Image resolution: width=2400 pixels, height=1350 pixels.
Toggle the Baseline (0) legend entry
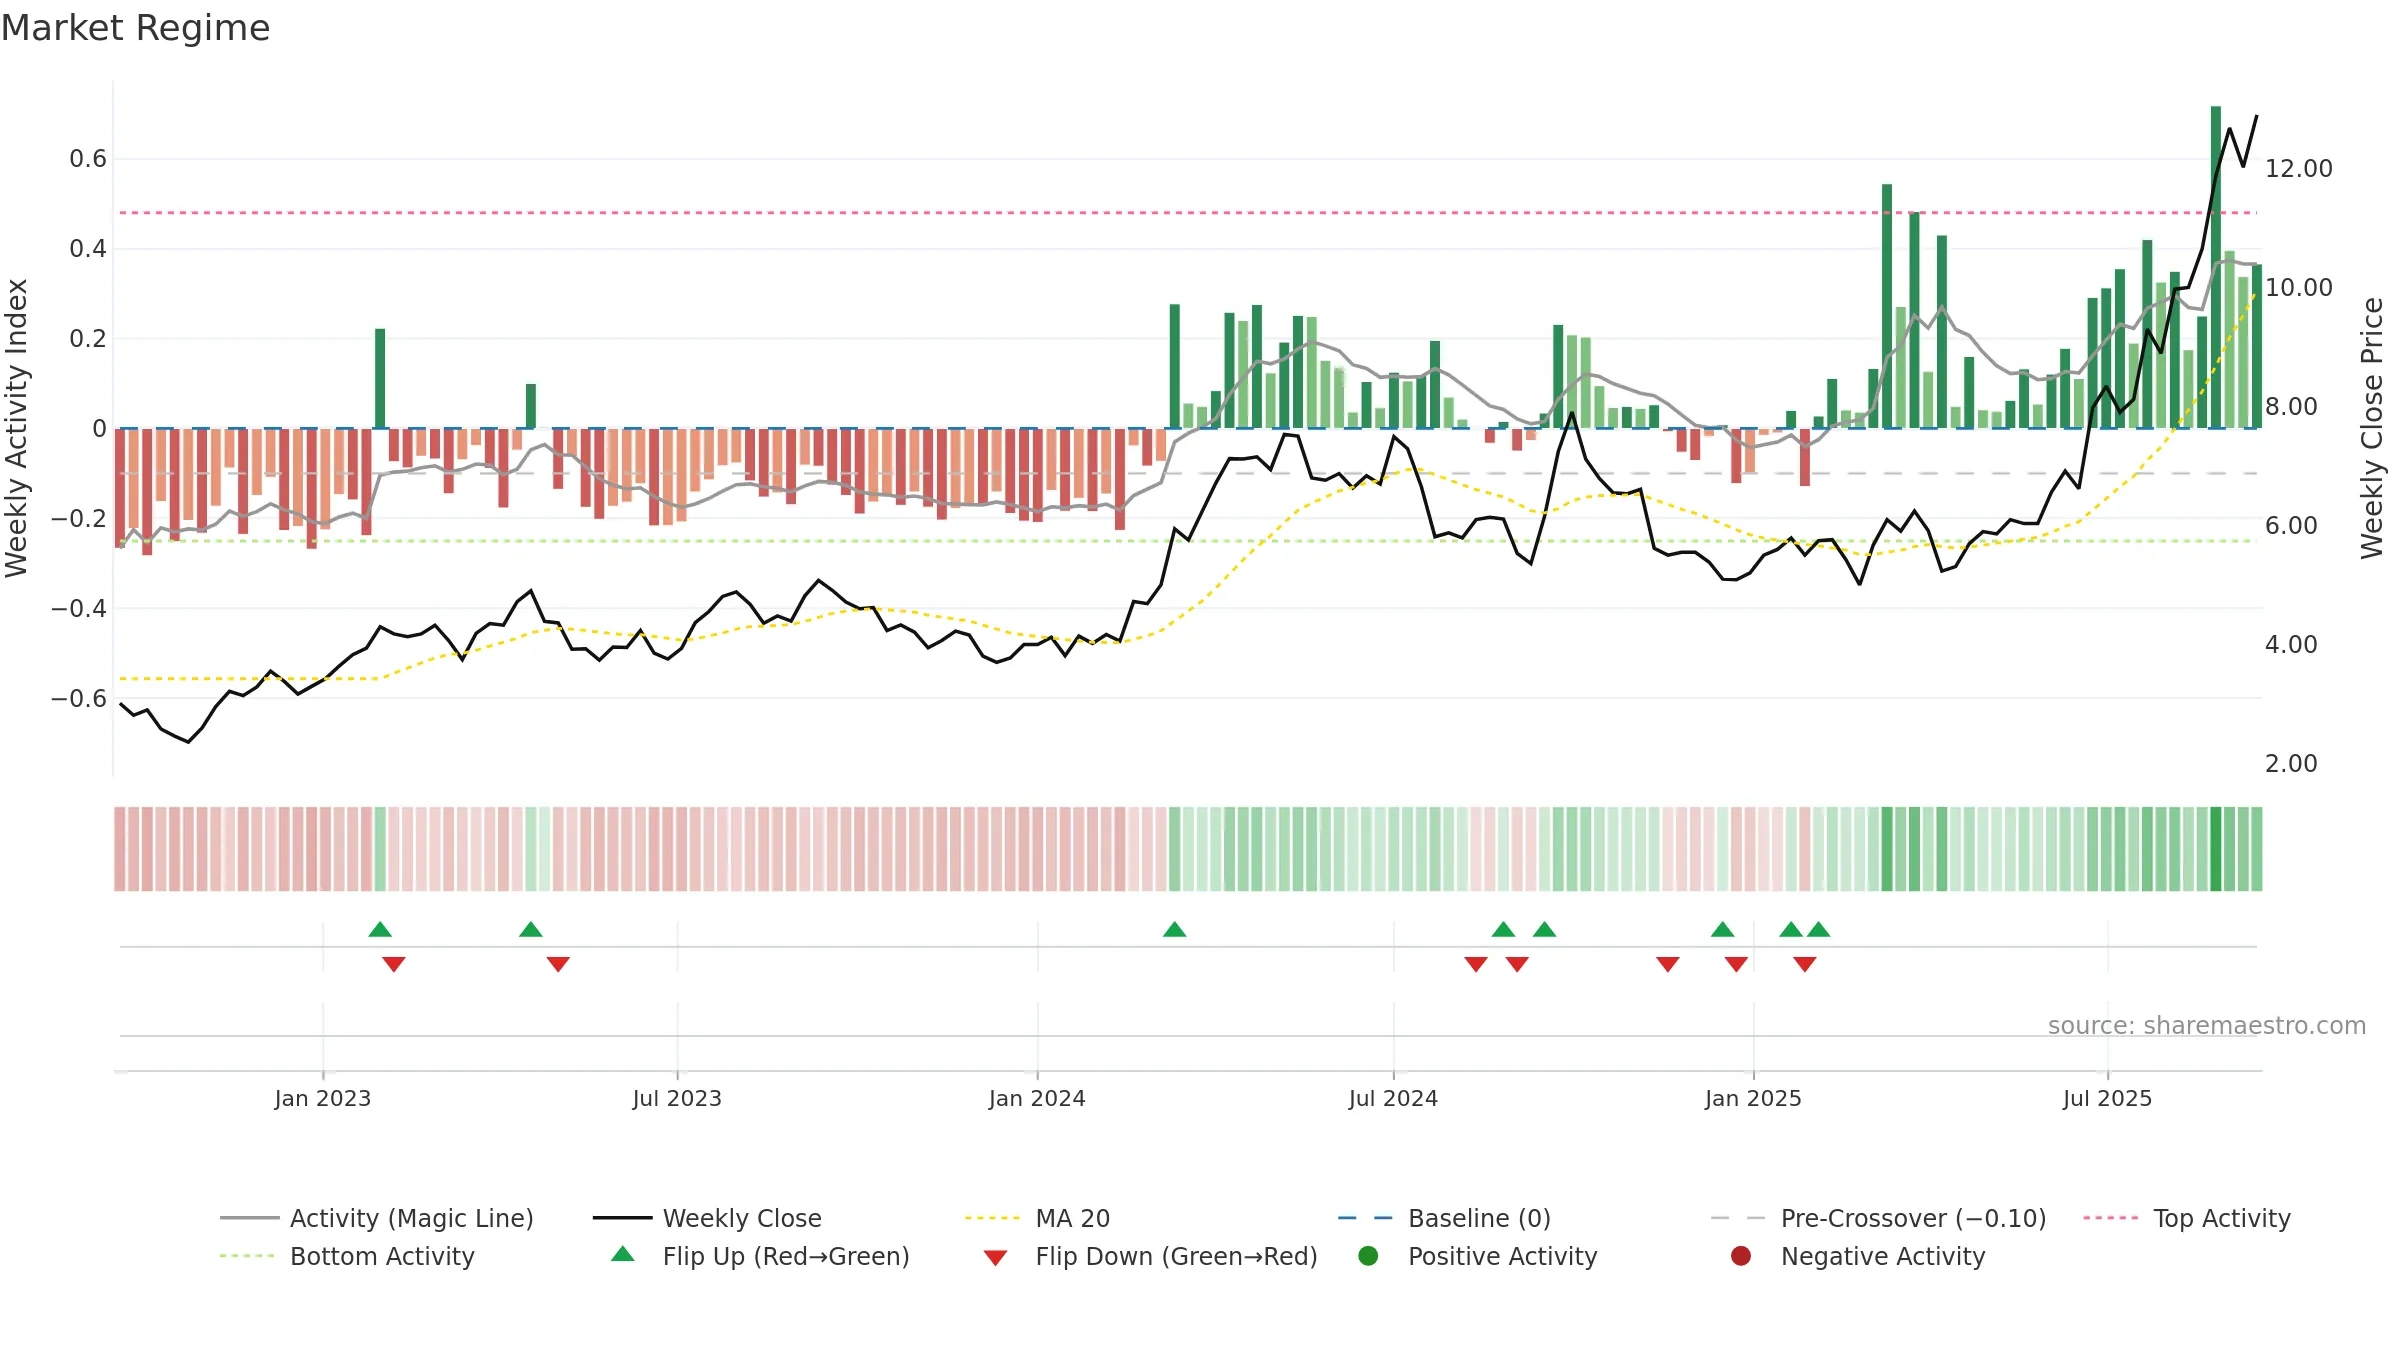1444,1218
